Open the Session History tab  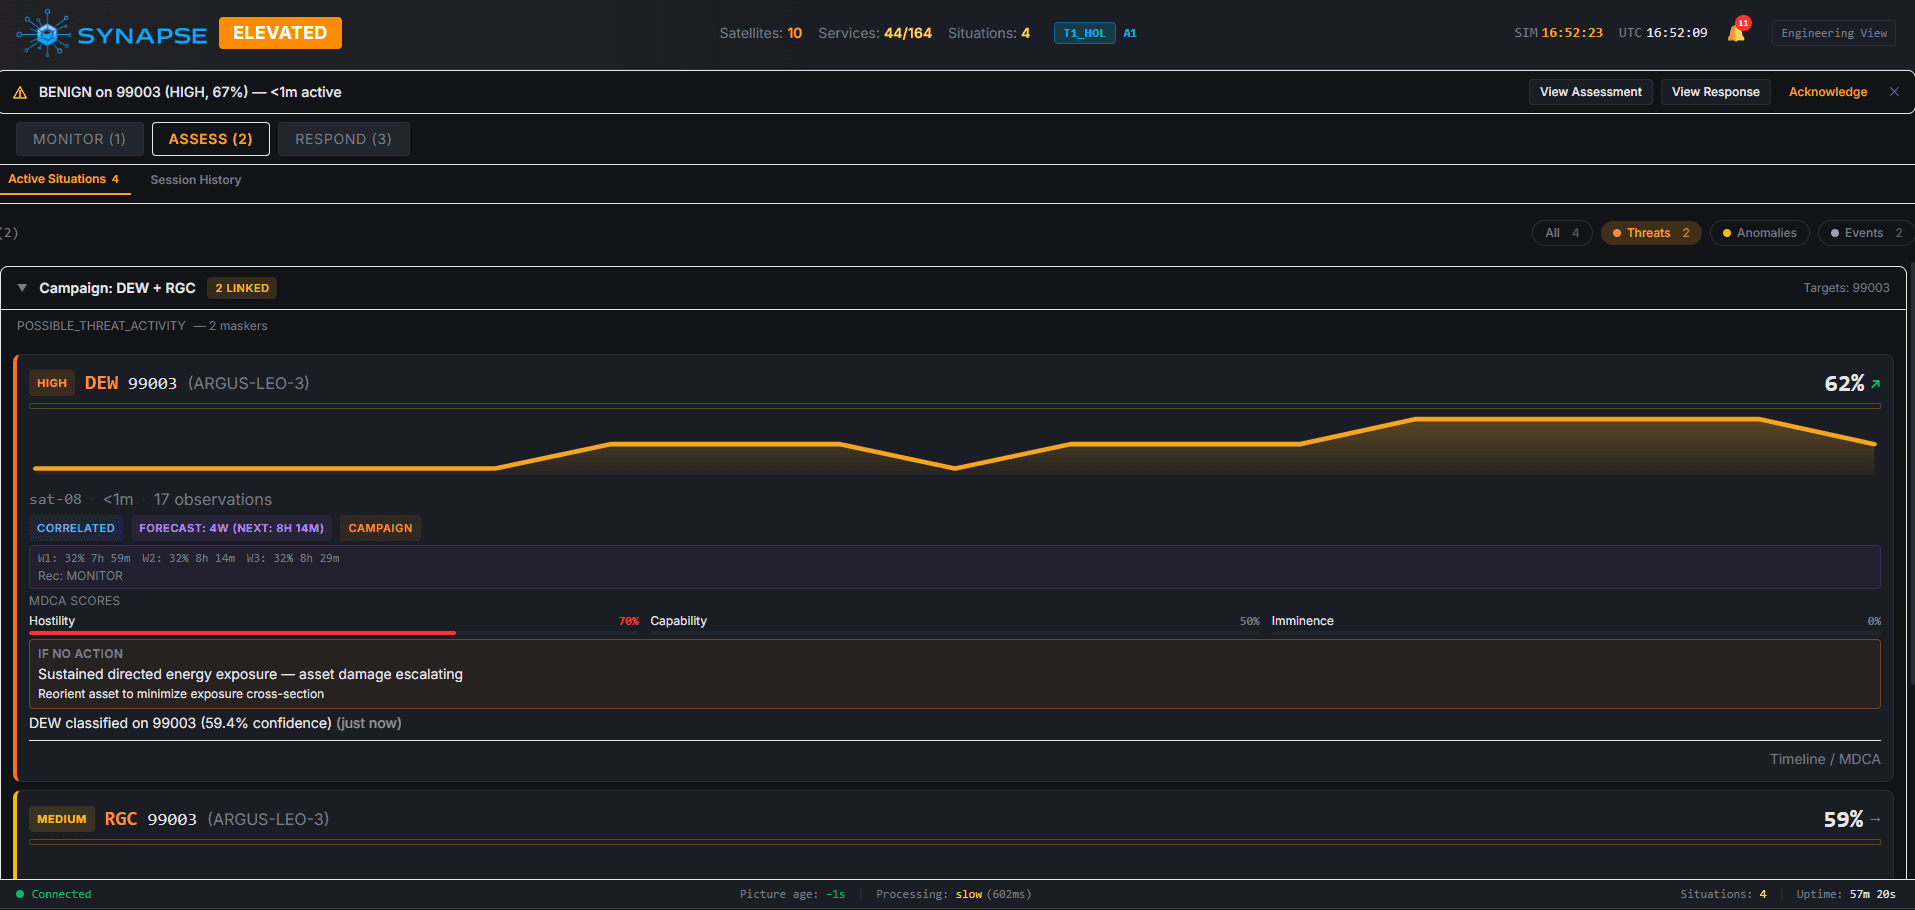tap(196, 180)
